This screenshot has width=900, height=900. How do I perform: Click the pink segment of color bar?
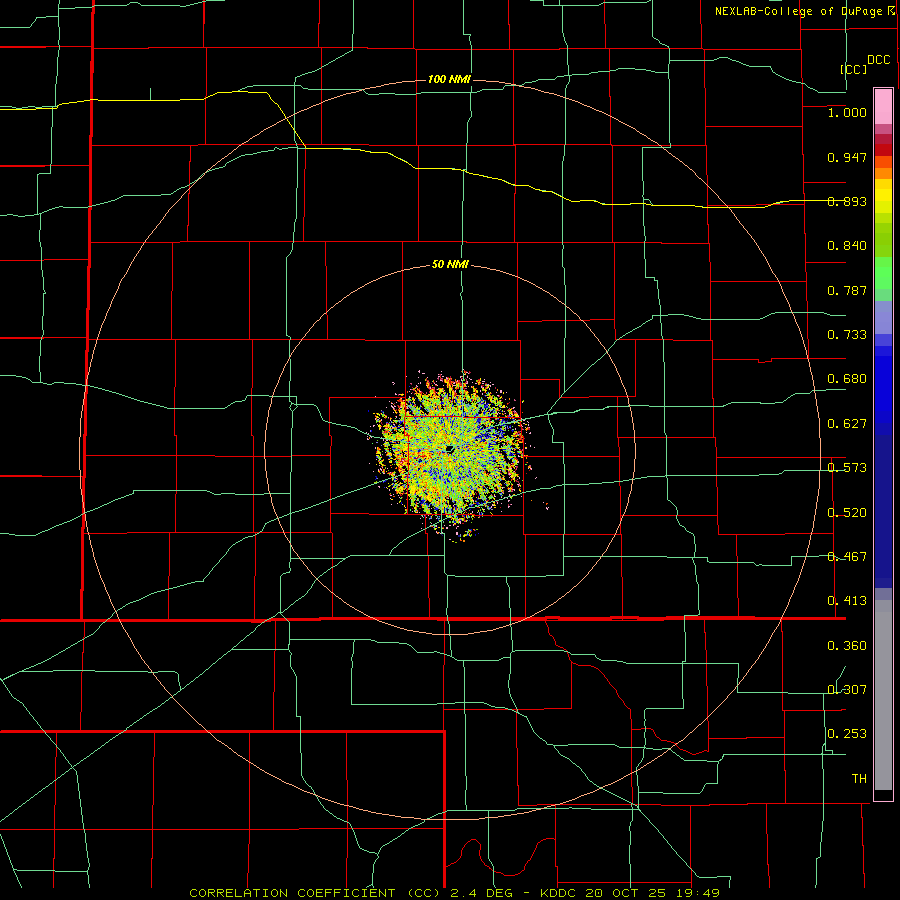click(883, 107)
